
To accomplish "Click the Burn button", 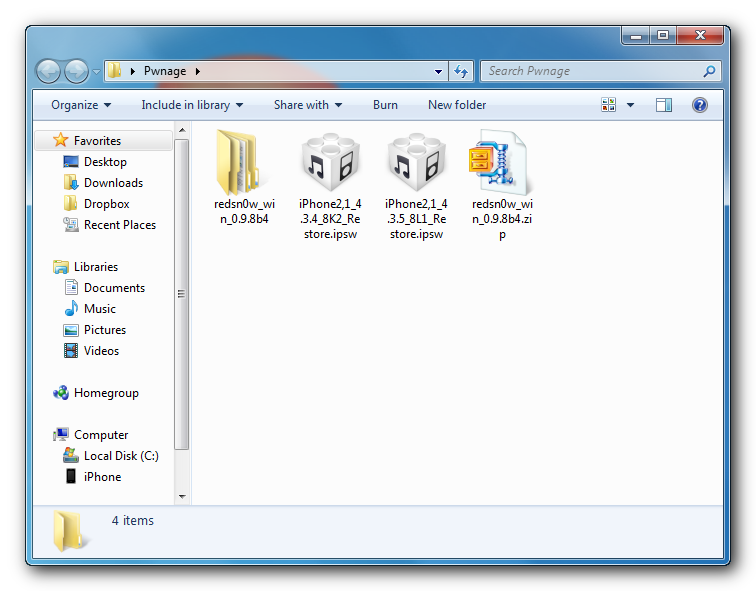I will [385, 105].
